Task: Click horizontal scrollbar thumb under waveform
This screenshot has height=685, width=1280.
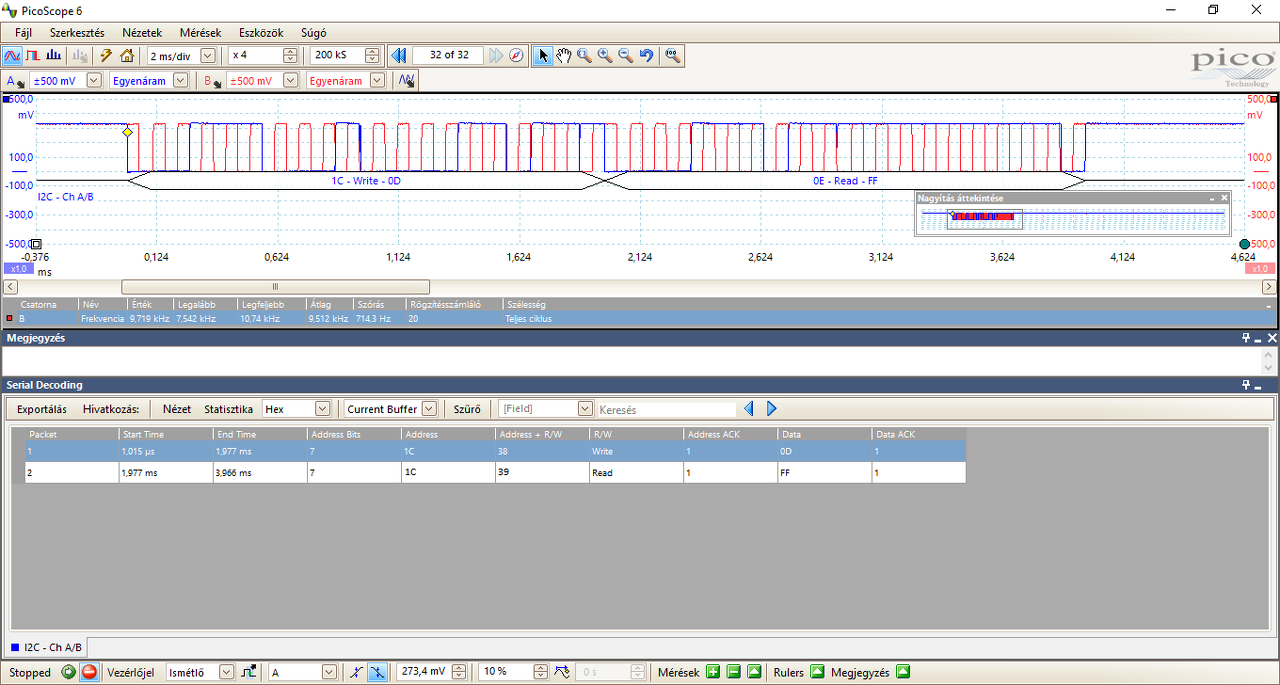Action: pos(275,287)
